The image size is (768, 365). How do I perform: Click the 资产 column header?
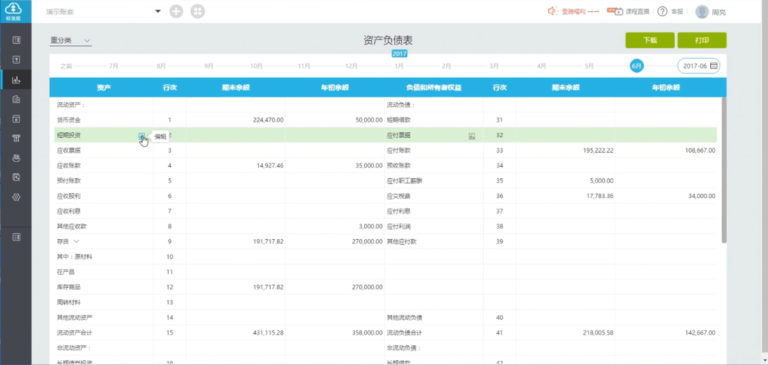pyautogui.click(x=103, y=88)
